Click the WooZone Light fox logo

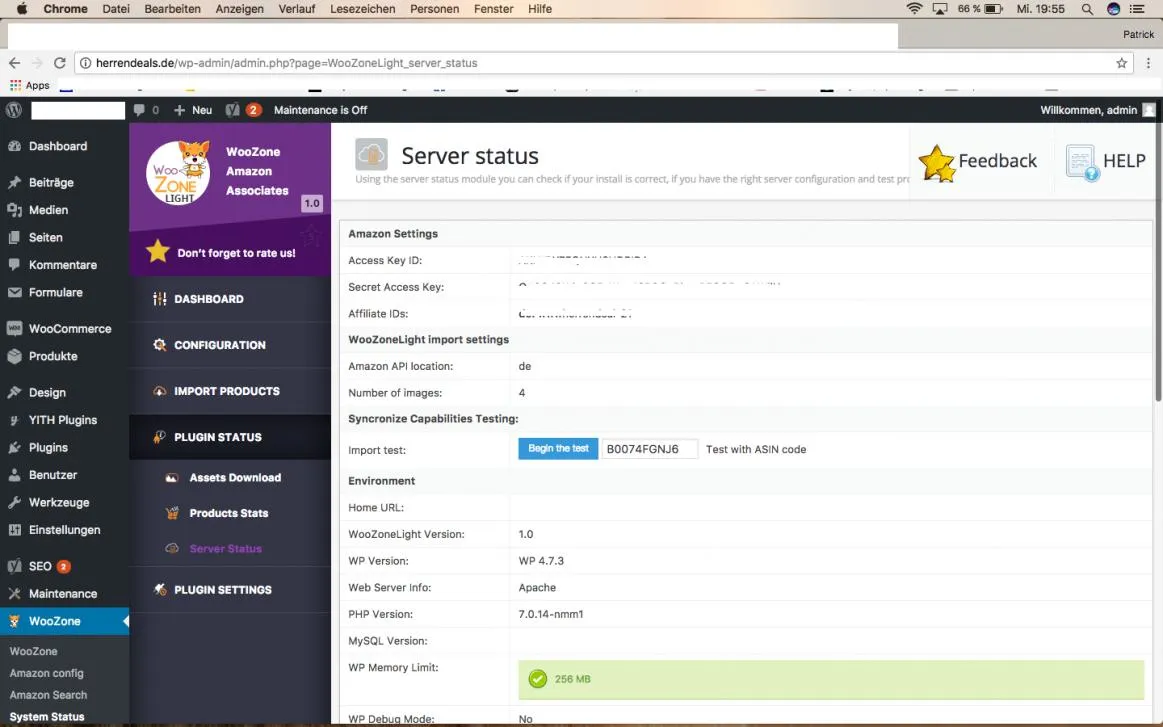tap(178, 172)
